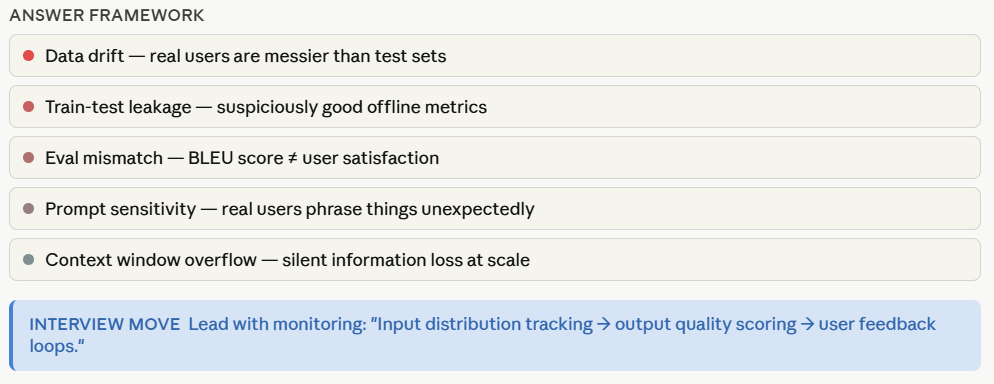Click the text 'BLEU score ≠ user satisfaction'

pyautogui.click(x=314, y=158)
